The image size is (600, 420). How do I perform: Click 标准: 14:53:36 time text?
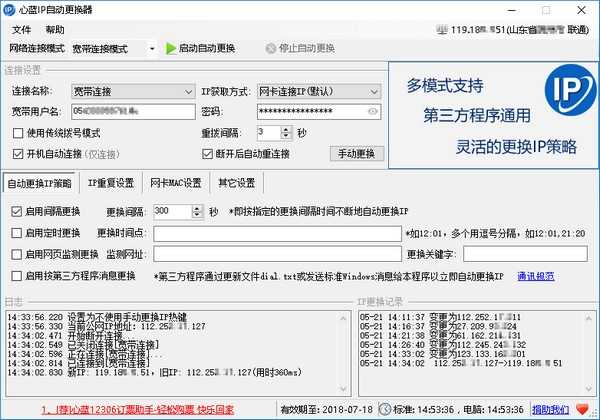[x=424, y=410]
